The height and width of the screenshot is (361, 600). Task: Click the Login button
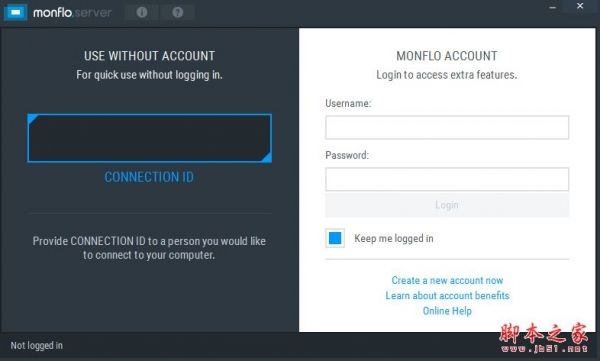(x=447, y=205)
